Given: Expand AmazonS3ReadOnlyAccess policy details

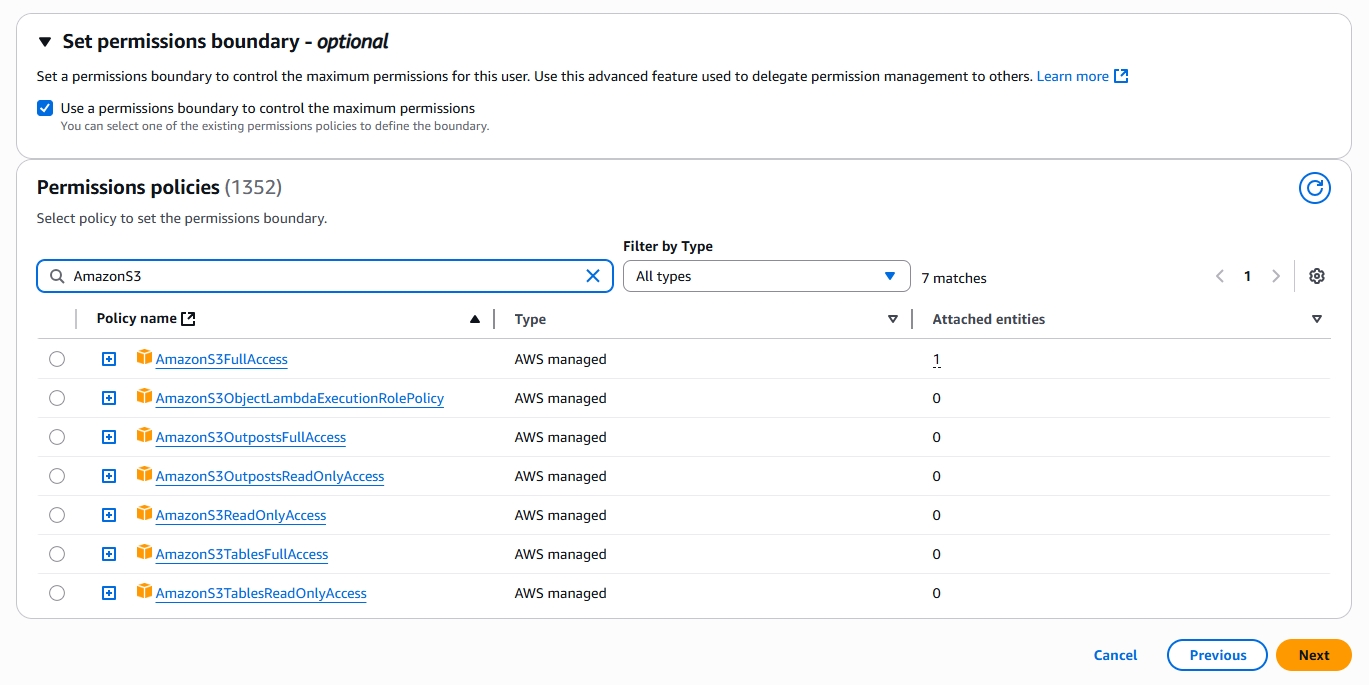Looking at the screenshot, I should (x=109, y=515).
